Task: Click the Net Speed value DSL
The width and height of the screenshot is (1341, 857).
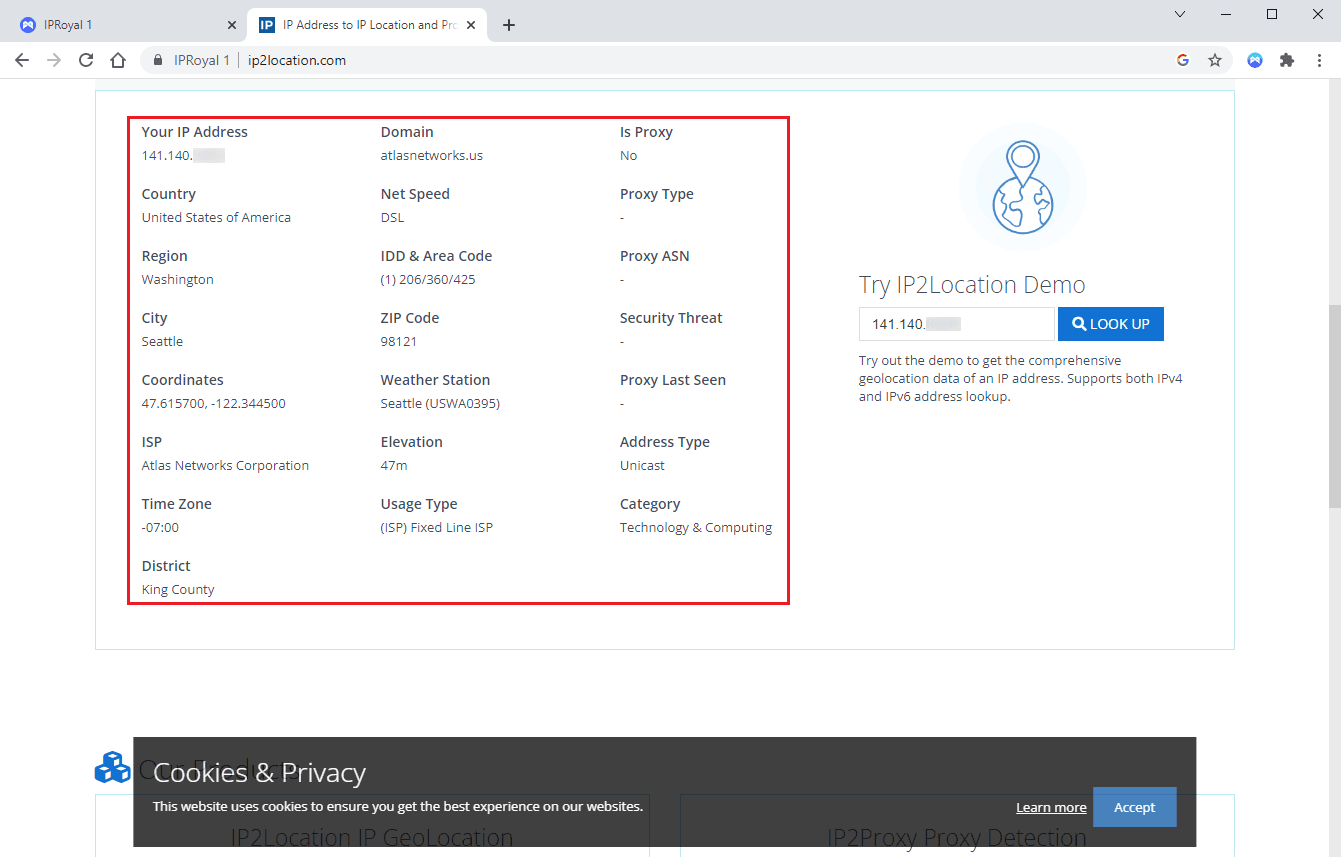Action: click(x=393, y=218)
